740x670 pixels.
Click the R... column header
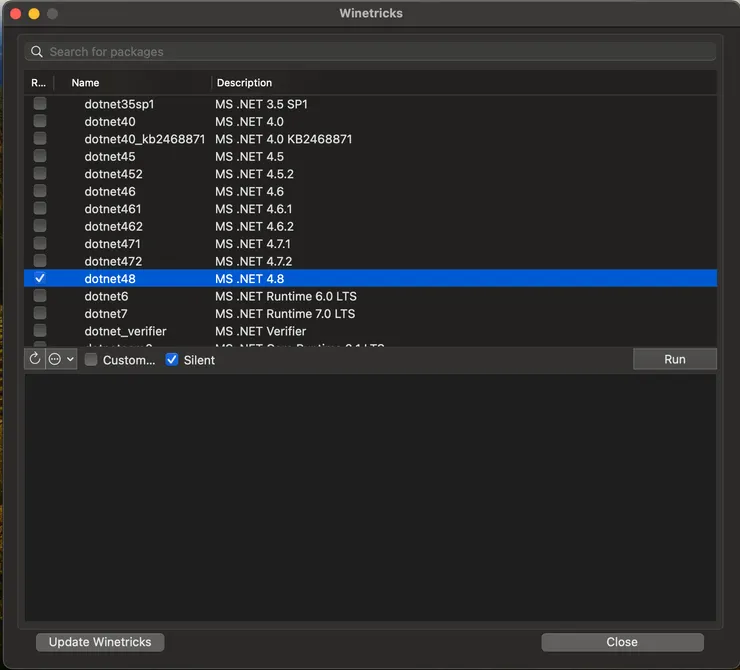pyautogui.click(x=39, y=83)
